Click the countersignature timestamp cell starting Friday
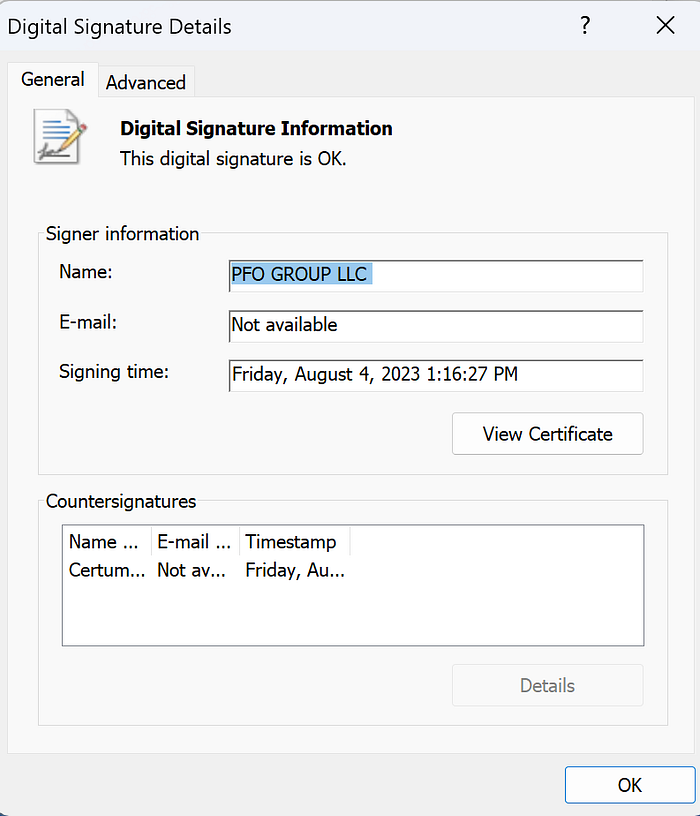700x816 pixels. coord(295,571)
